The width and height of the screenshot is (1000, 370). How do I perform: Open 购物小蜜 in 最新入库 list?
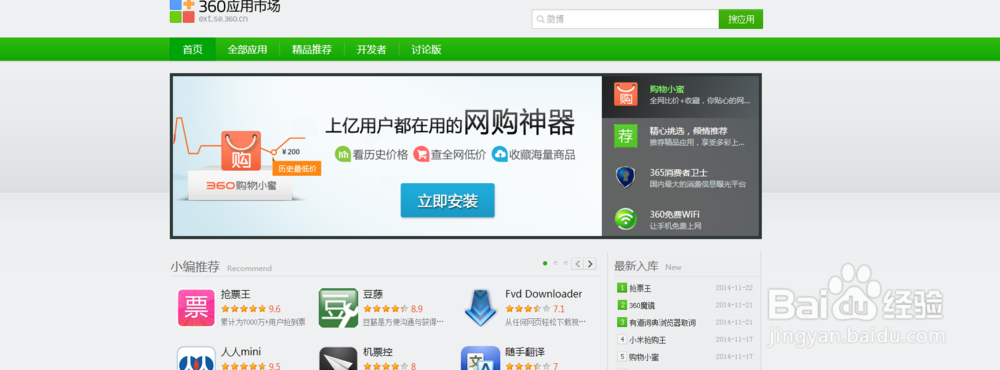643,357
